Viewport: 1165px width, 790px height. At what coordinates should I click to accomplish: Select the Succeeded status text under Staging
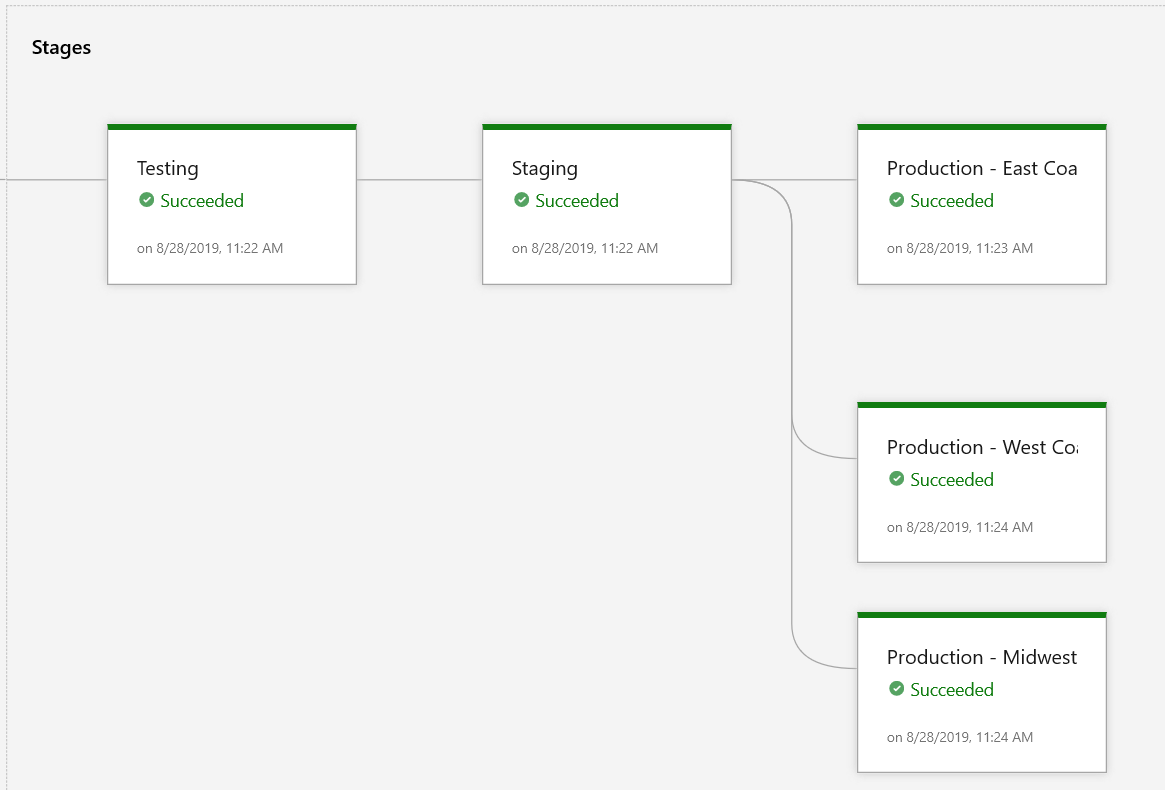[577, 201]
